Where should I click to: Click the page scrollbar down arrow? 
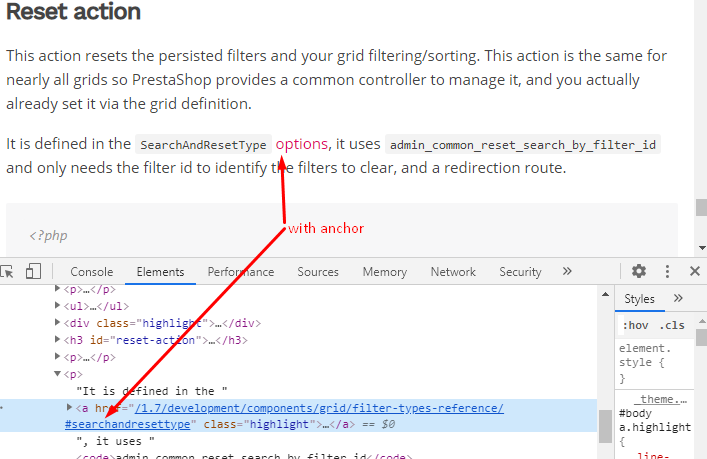coord(702,248)
